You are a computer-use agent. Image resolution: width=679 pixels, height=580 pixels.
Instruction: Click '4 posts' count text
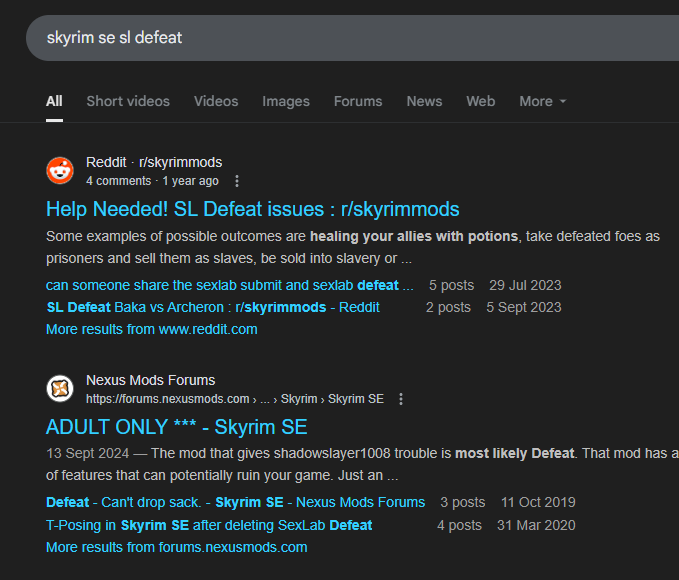click(x=459, y=525)
